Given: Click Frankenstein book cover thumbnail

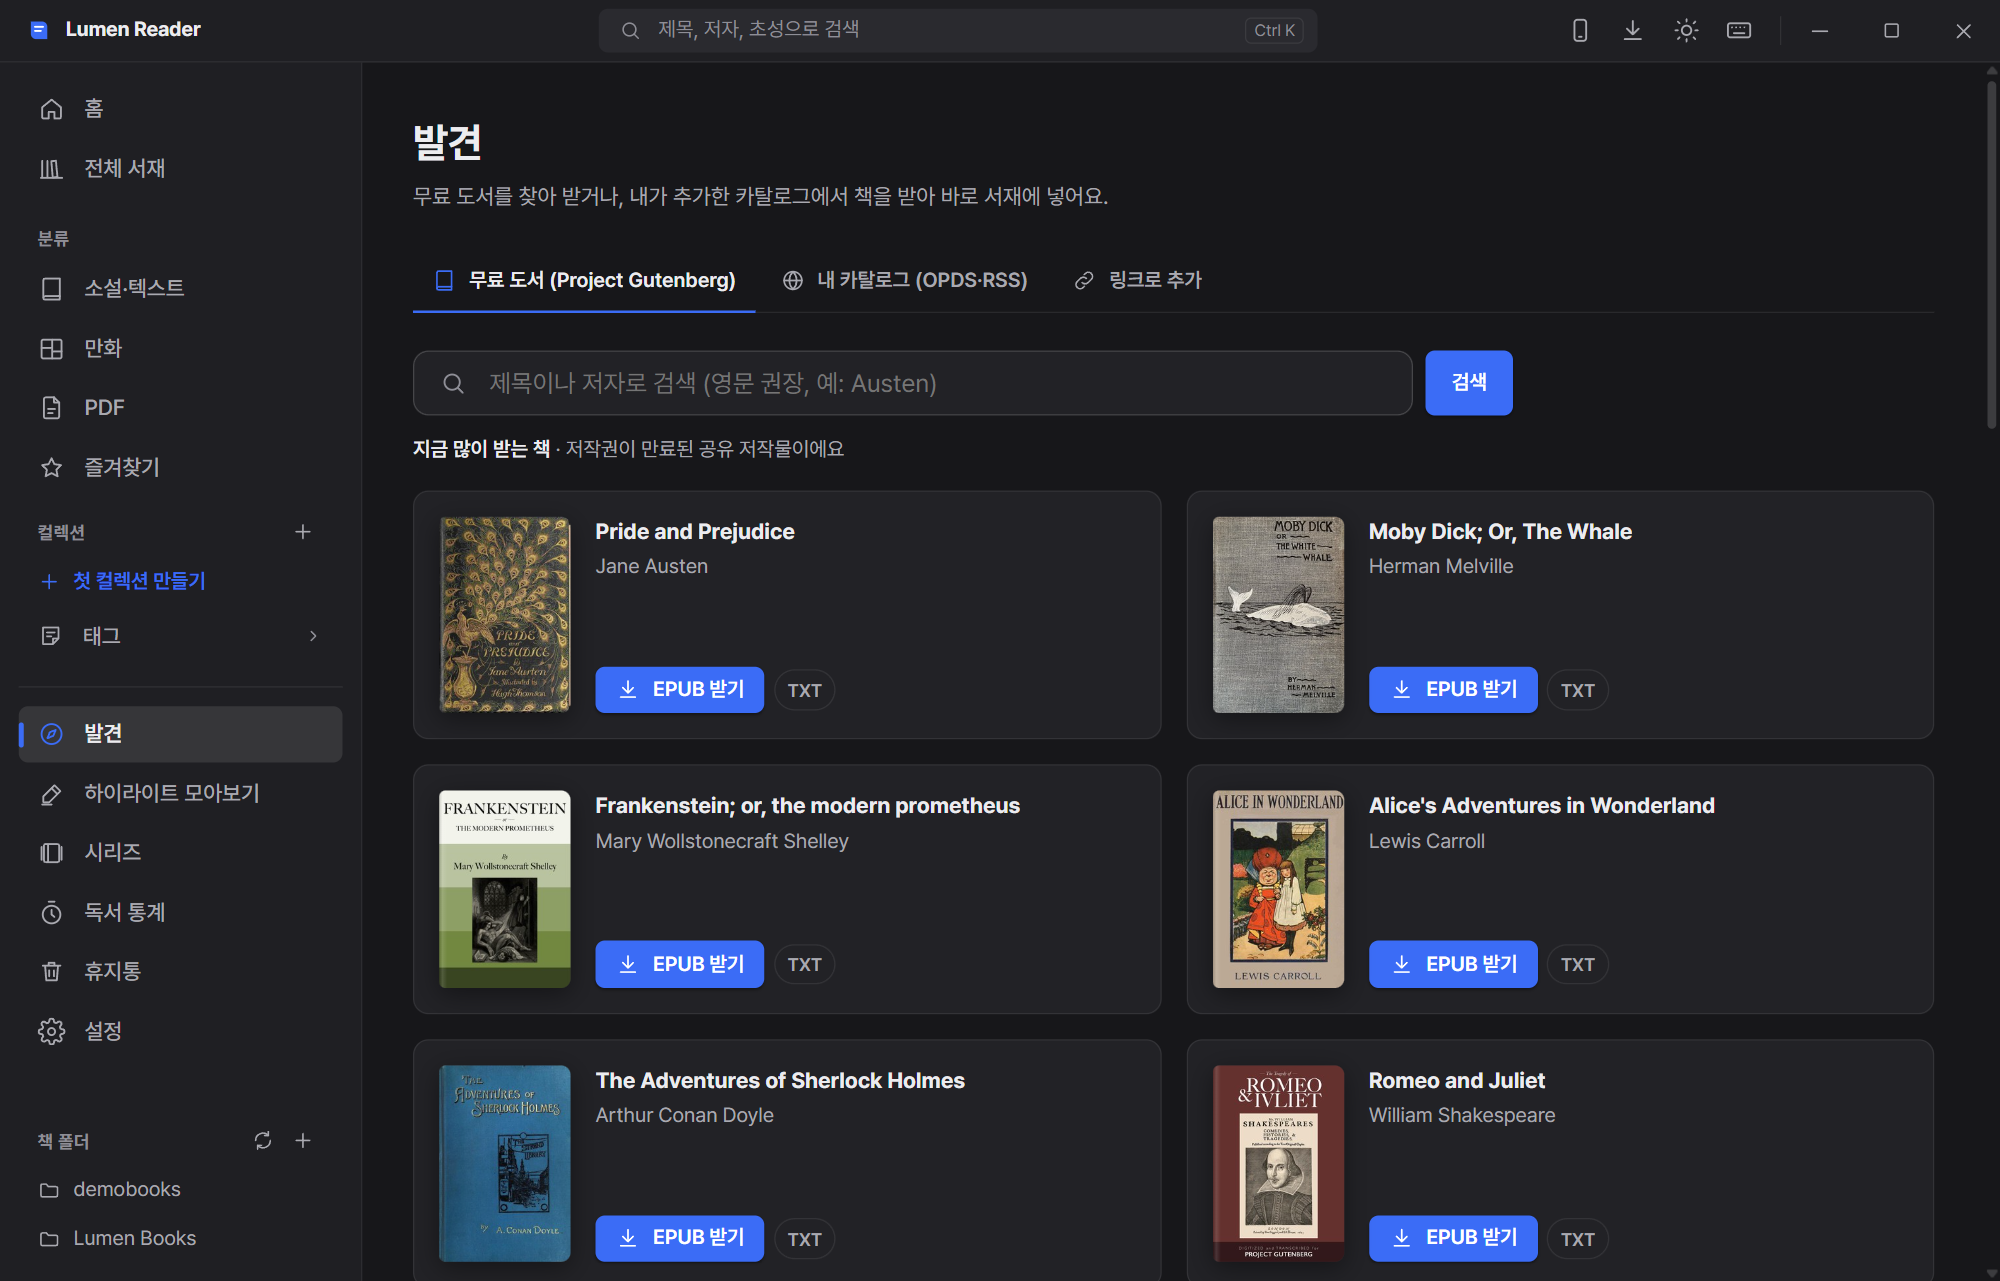Looking at the screenshot, I should pyautogui.click(x=505, y=889).
